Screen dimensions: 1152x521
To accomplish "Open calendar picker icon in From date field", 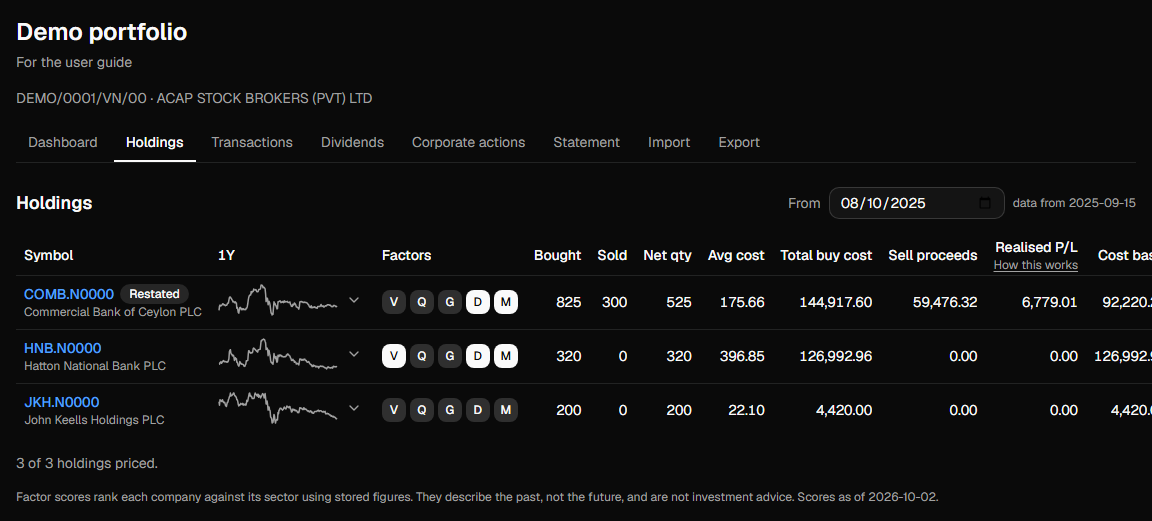I will point(986,203).
